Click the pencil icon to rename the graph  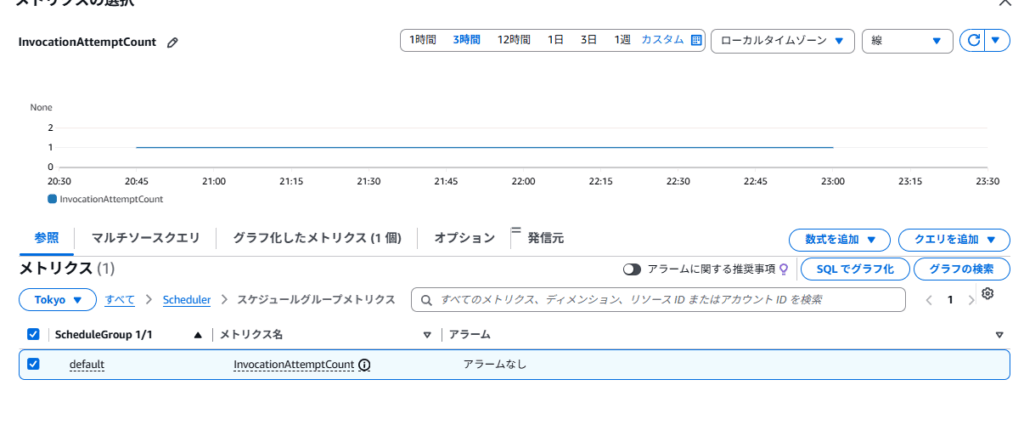pyautogui.click(x=173, y=43)
